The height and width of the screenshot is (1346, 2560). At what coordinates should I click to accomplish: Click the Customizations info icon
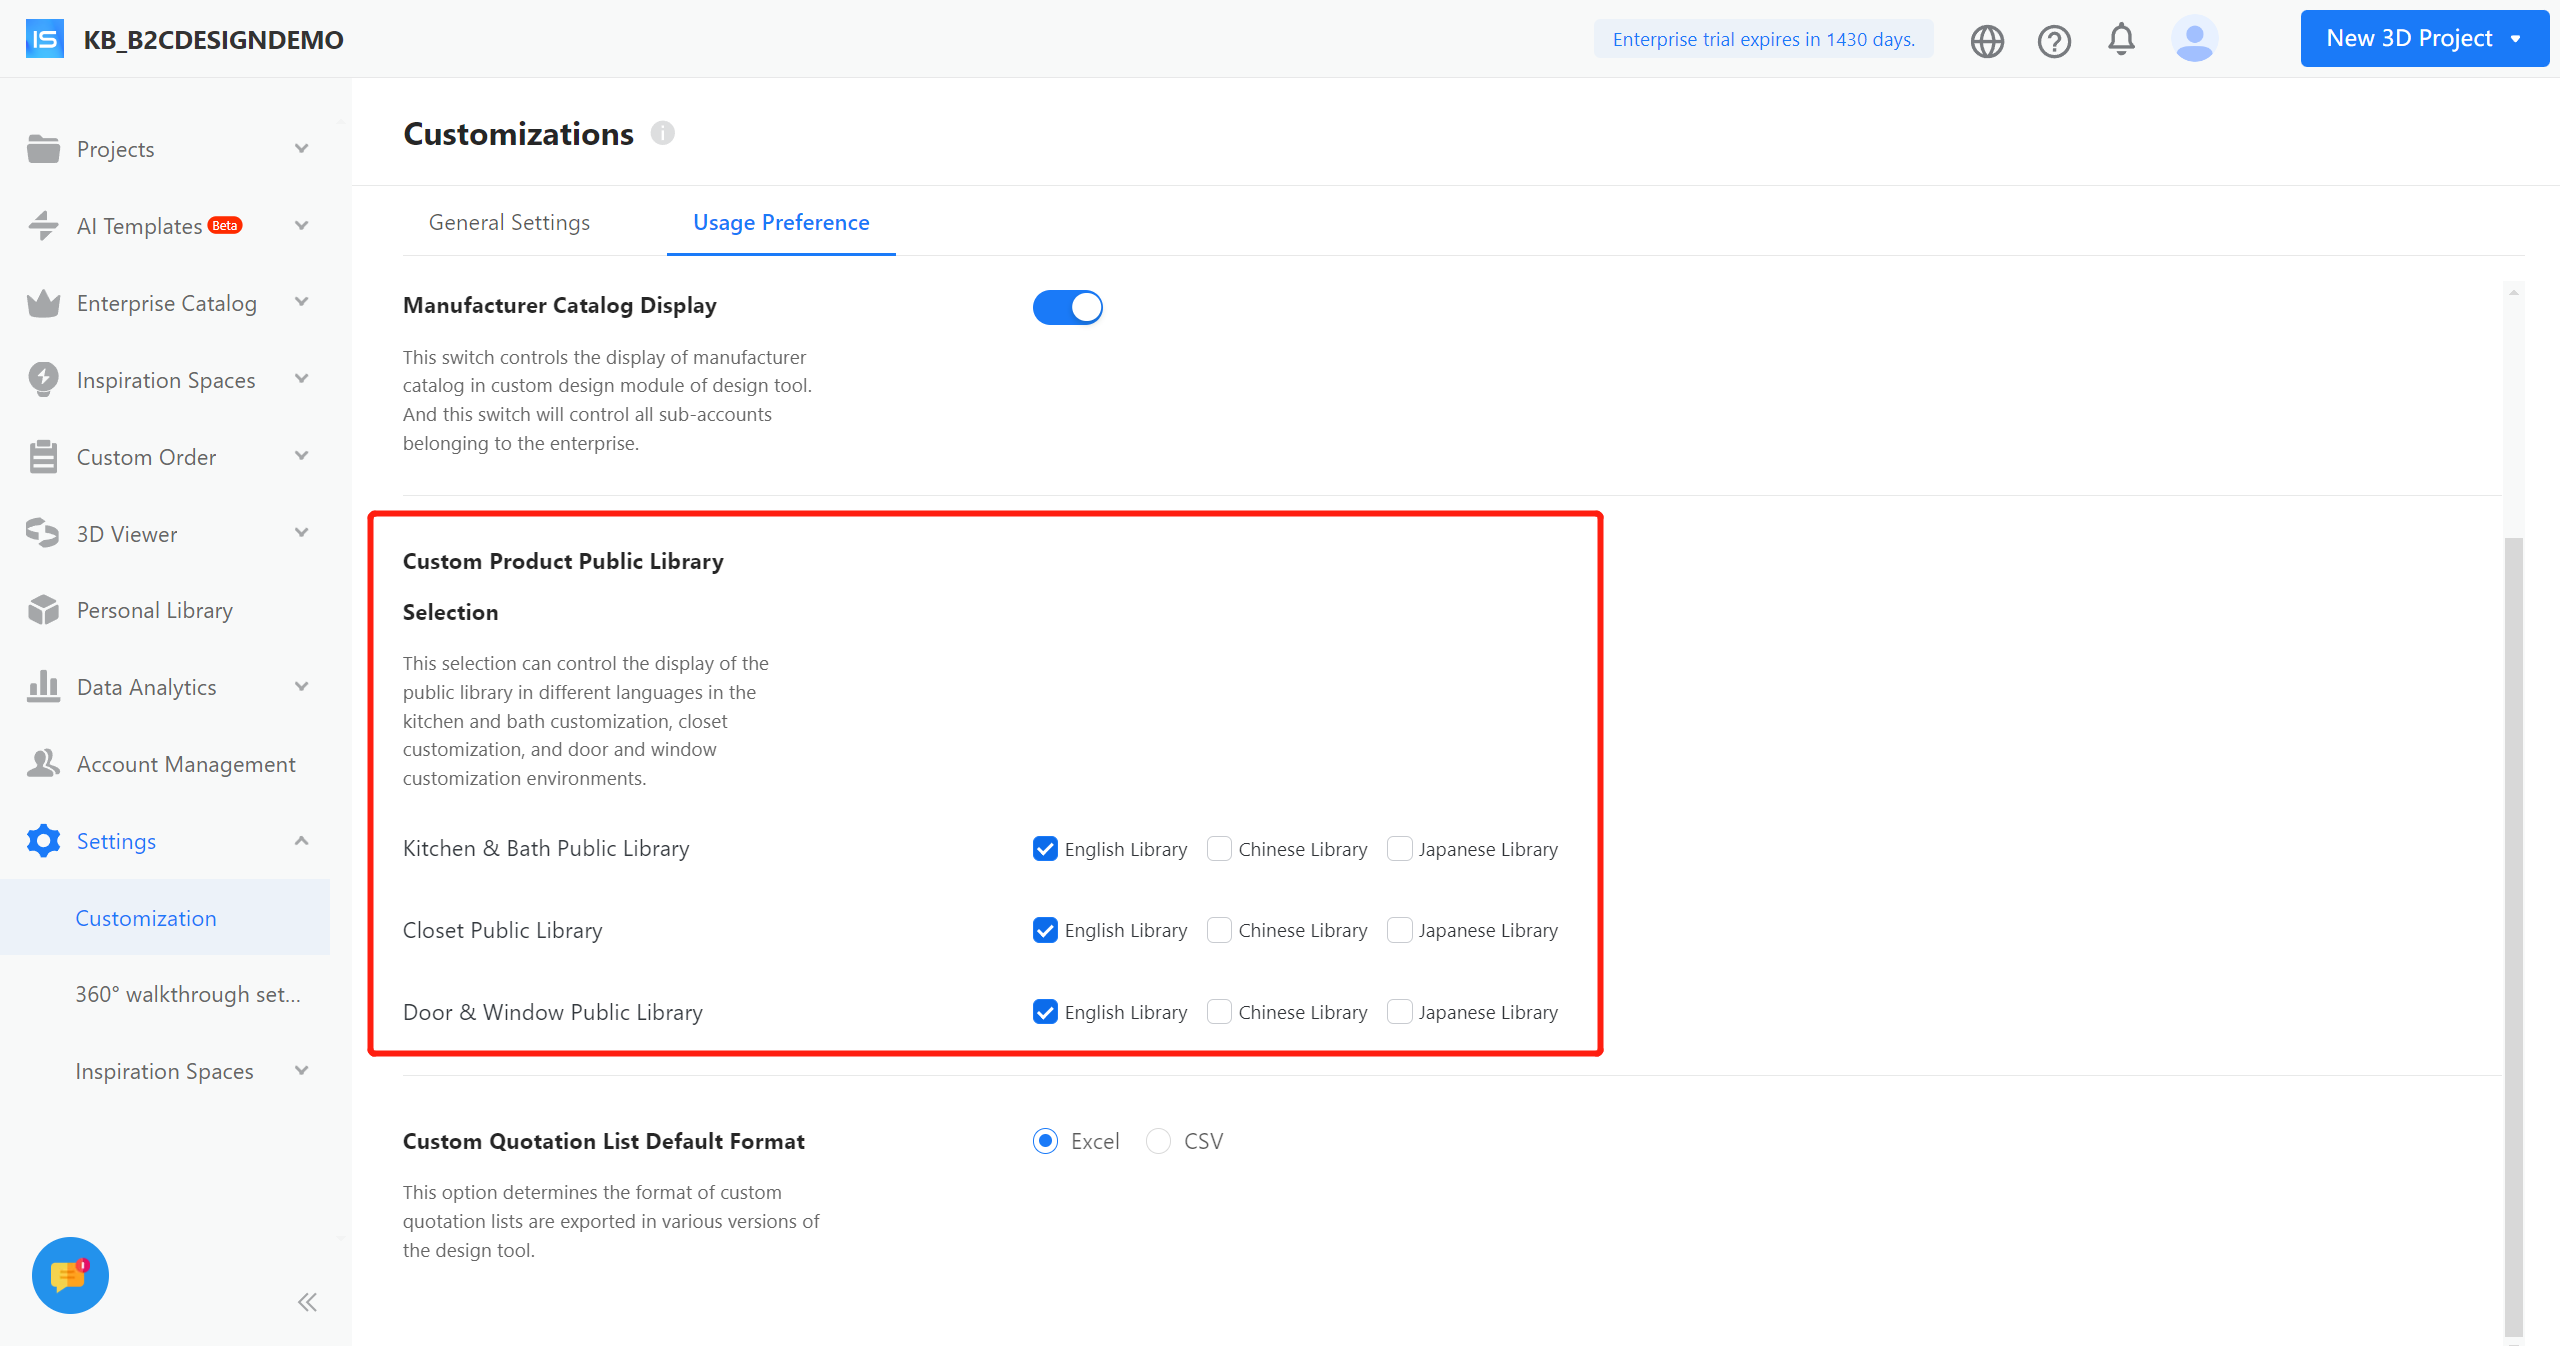[663, 133]
